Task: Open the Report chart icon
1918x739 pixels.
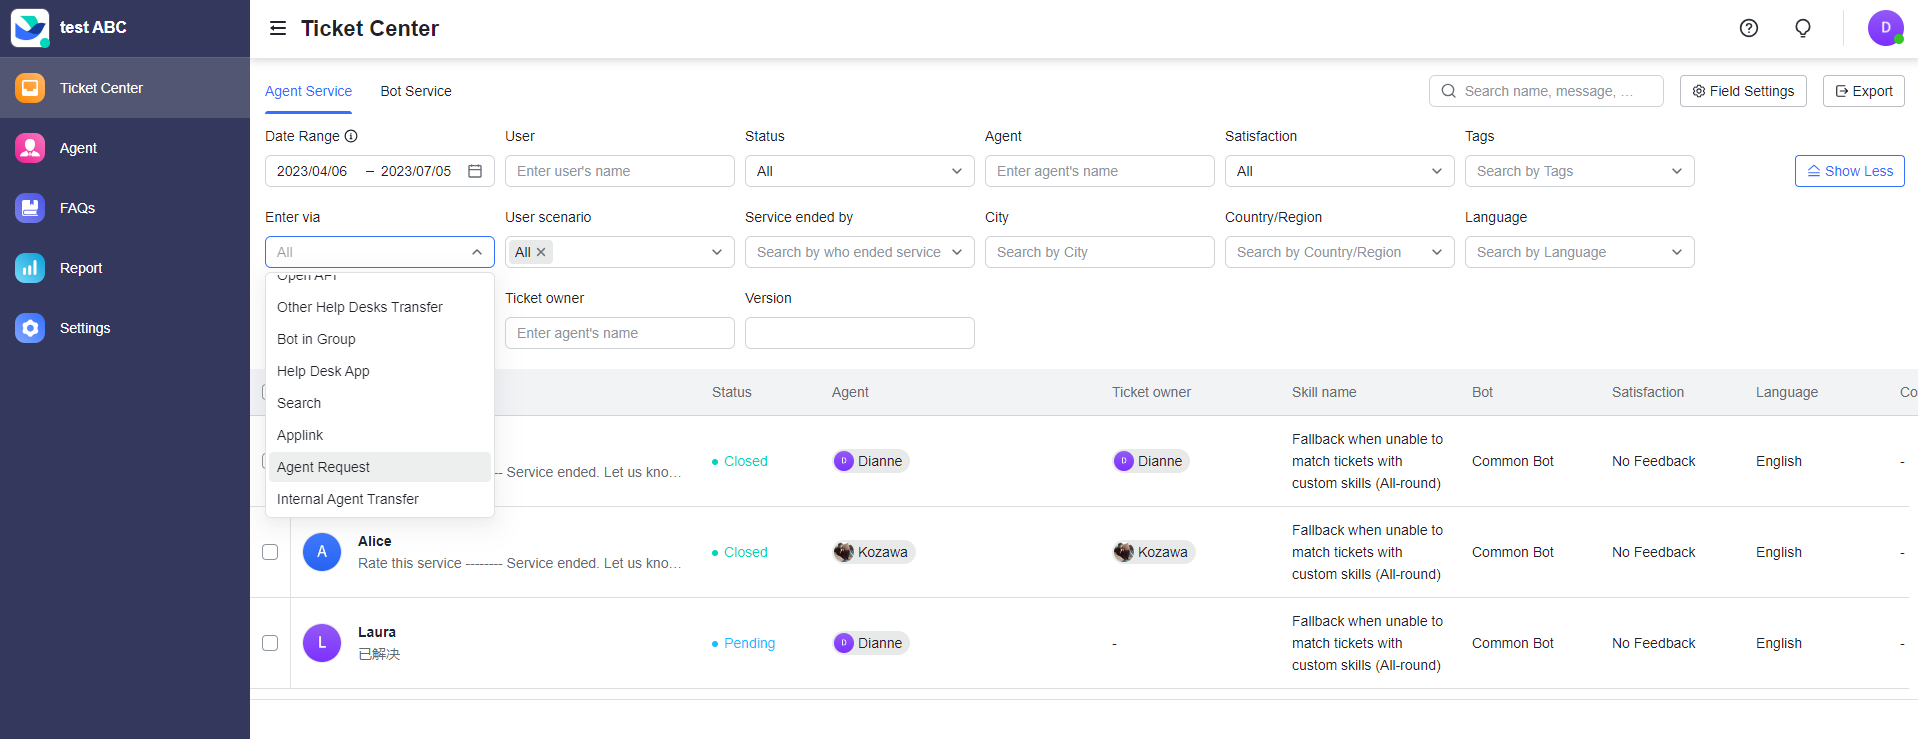Action: 30,268
